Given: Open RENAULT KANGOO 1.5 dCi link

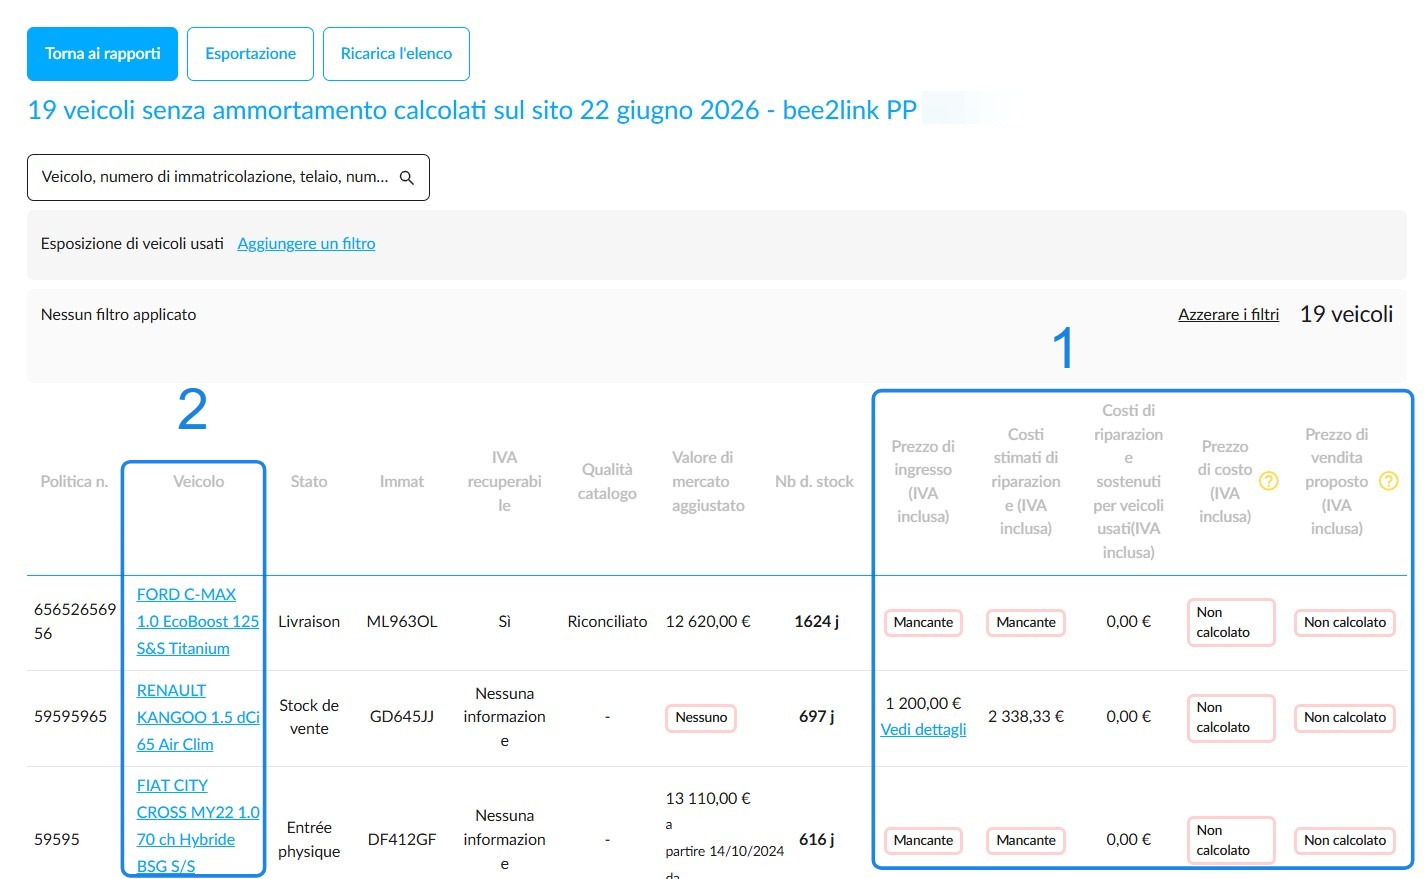Looking at the screenshot, I should (x=198, y=717).
